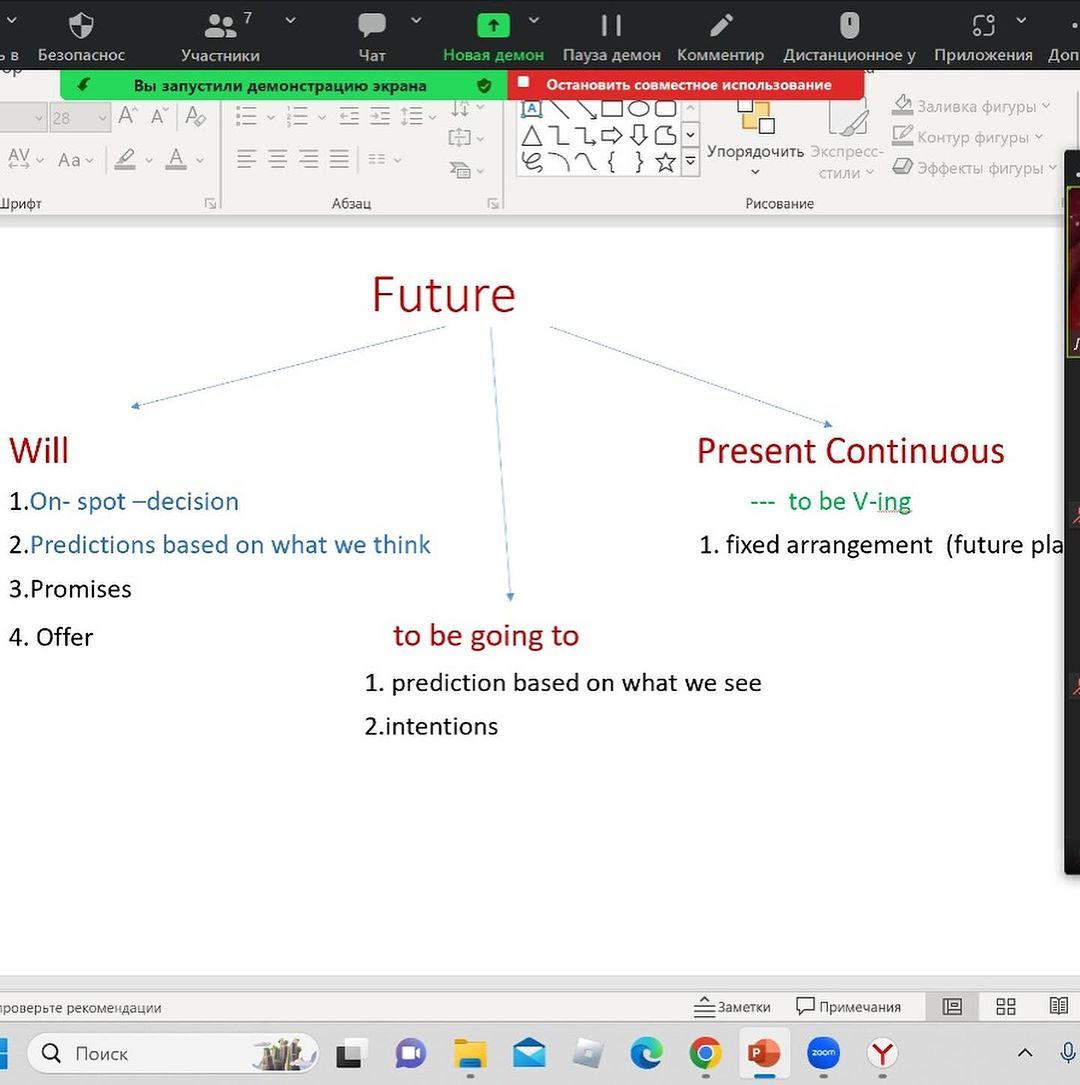The image size is (1080, 1085).
Task: Expand the arrow next to Приложения
Action: pos(1021,21)
